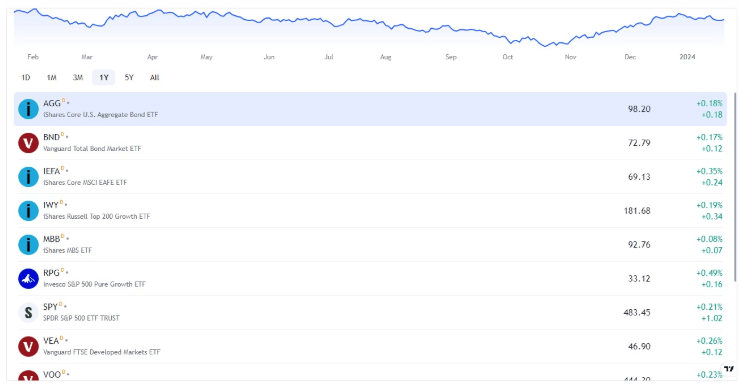The height and width of the screenshot is (385, 742).
Task: Switch to the 1M time range
Action: point(52,78)
